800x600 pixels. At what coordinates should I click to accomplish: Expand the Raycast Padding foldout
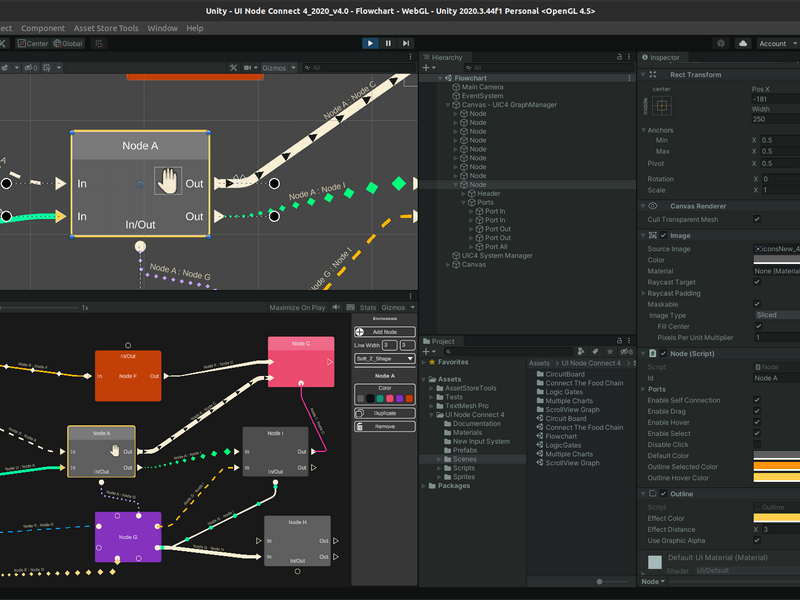click(x=643, y=293)
